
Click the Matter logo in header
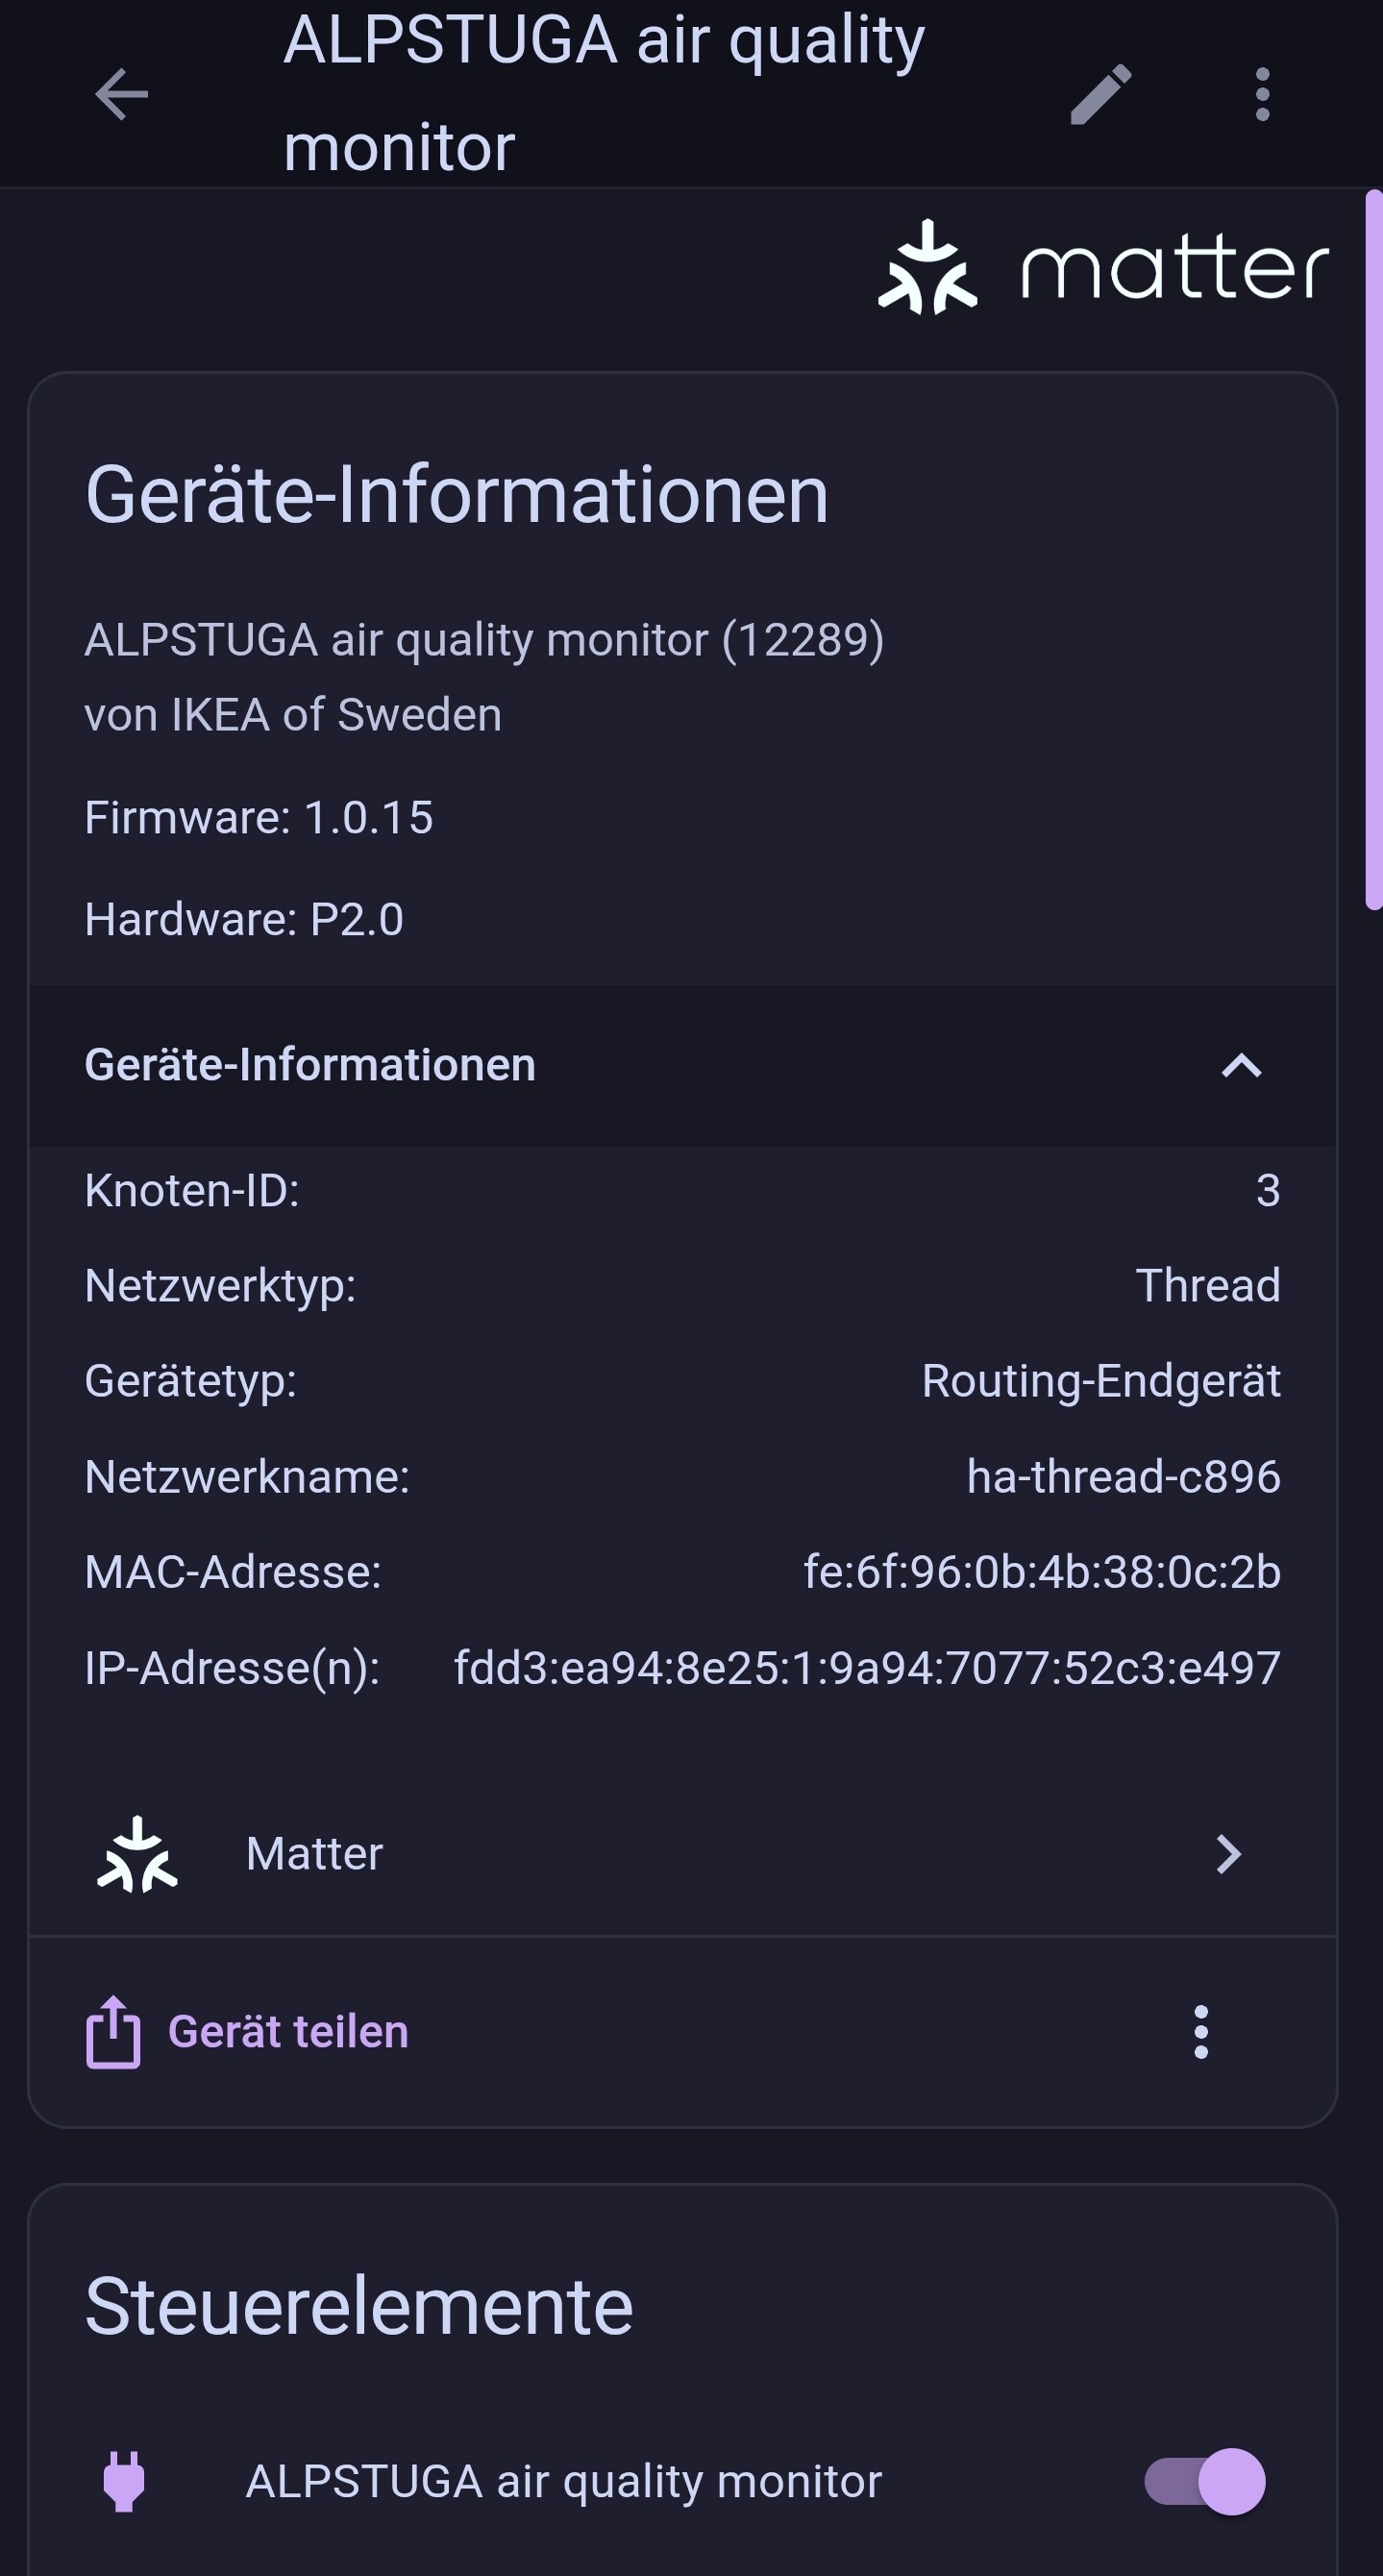(x=1103, y=268)
